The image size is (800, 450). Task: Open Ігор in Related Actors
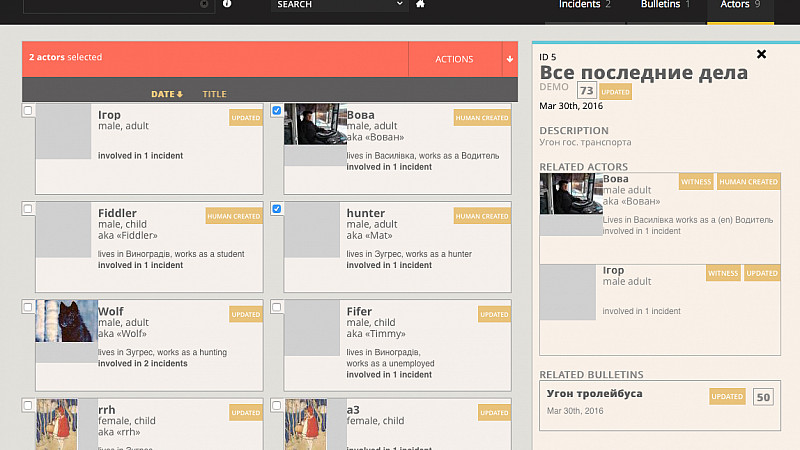[x=613, y=270]
